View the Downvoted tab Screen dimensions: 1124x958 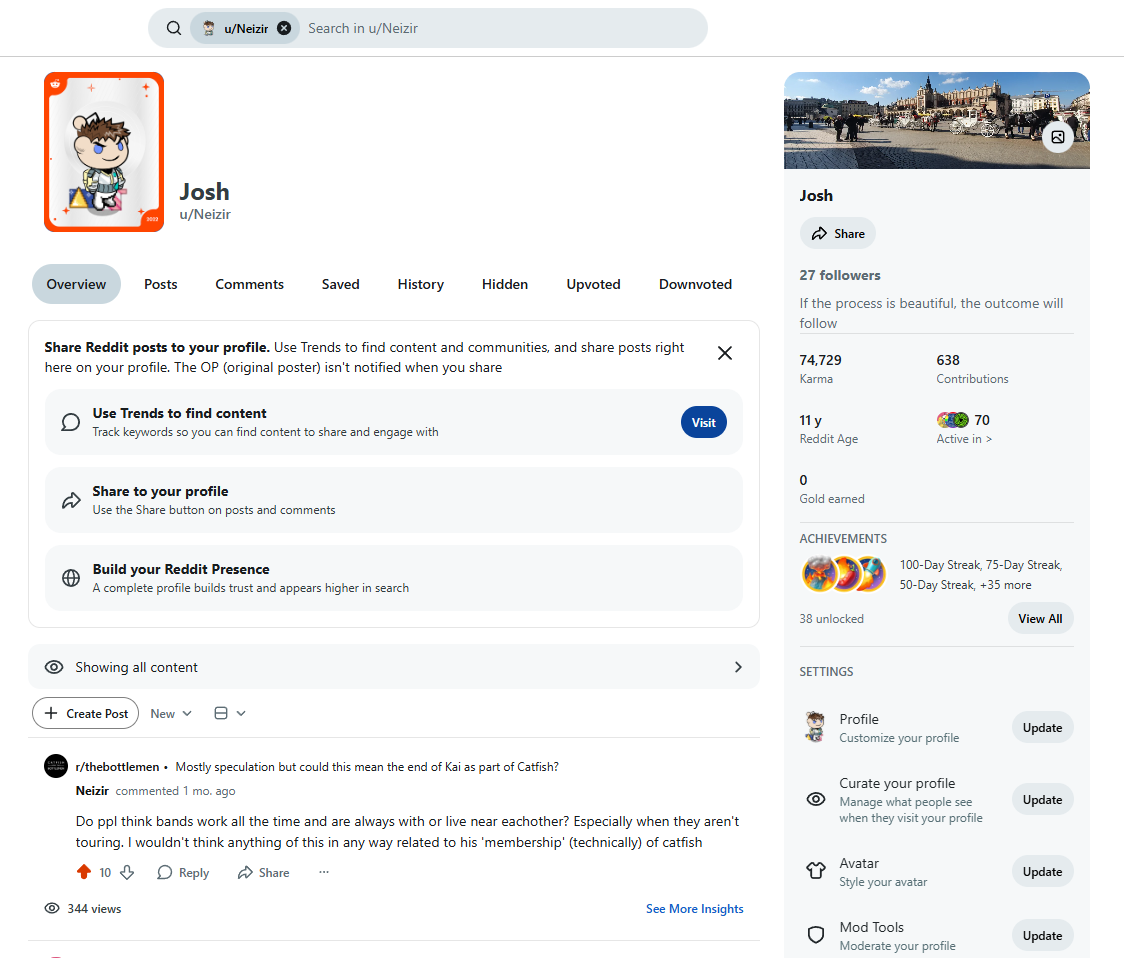pyautogui.click(x=695, y=284)
